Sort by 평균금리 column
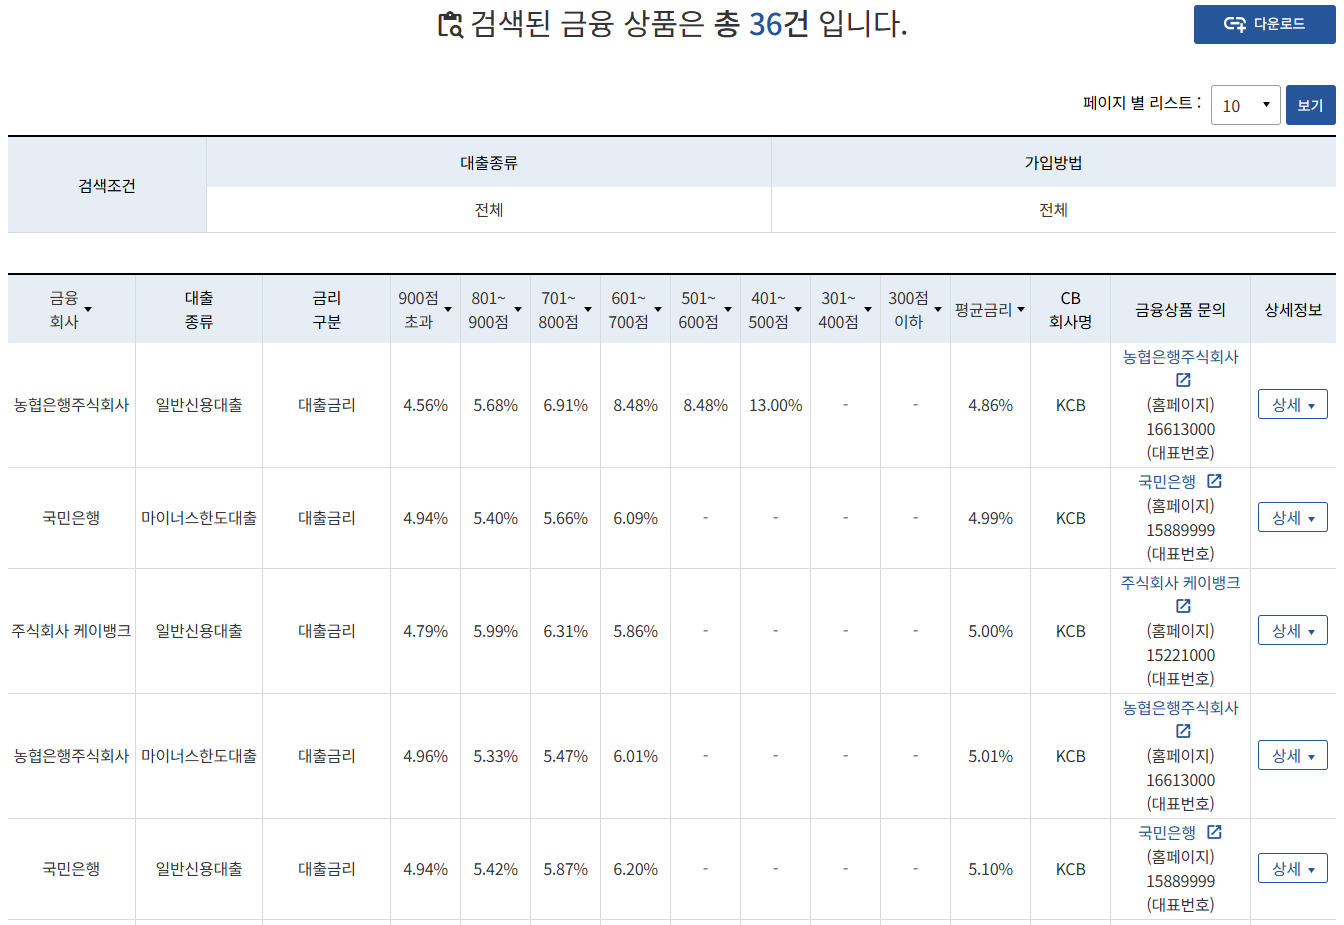Screen dimensions: 1344x925 point(1021,310)
